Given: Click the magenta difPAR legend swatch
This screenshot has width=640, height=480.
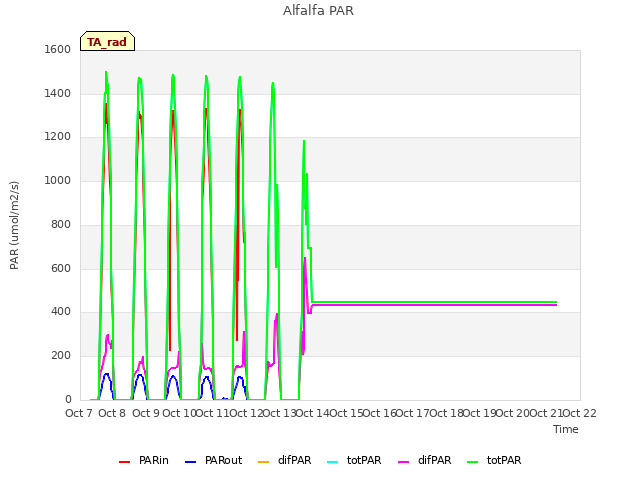Looking at the screenshot, I should coord(403,462).
